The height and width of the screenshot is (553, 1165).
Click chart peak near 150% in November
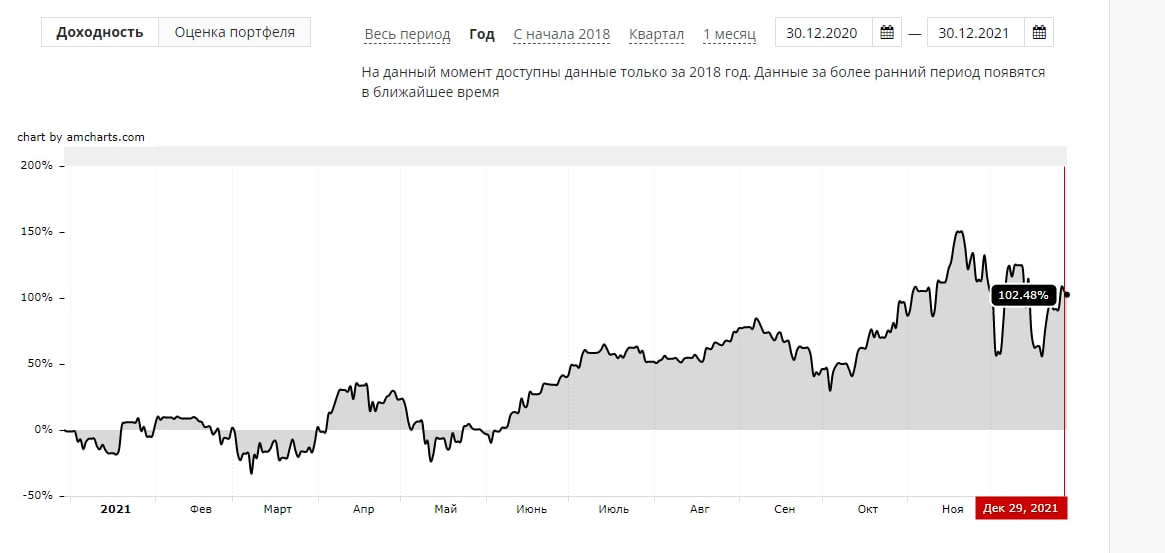[x=960, y=233]
